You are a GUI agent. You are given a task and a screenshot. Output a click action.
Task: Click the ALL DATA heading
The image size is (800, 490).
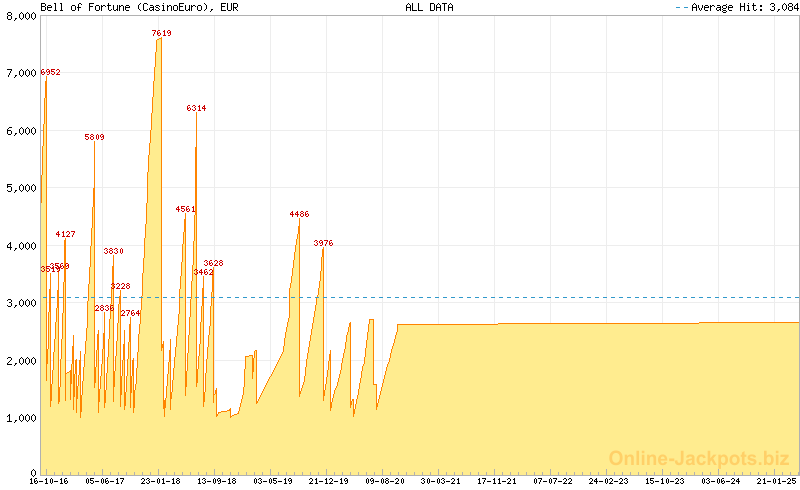429,7
